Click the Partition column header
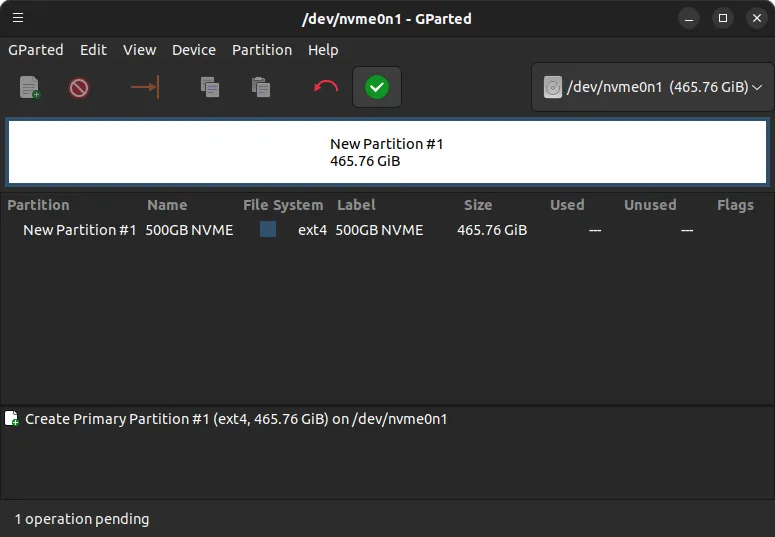 coord(39,205)
